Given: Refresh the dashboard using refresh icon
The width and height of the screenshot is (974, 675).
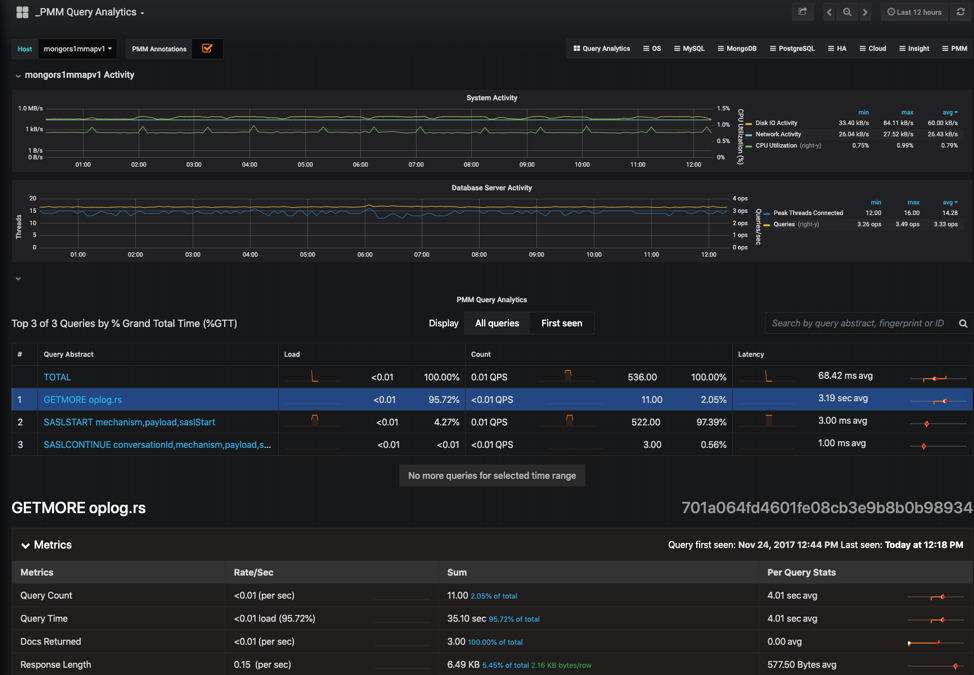Looking at the screenshot, I should click(x=960, y=12).
